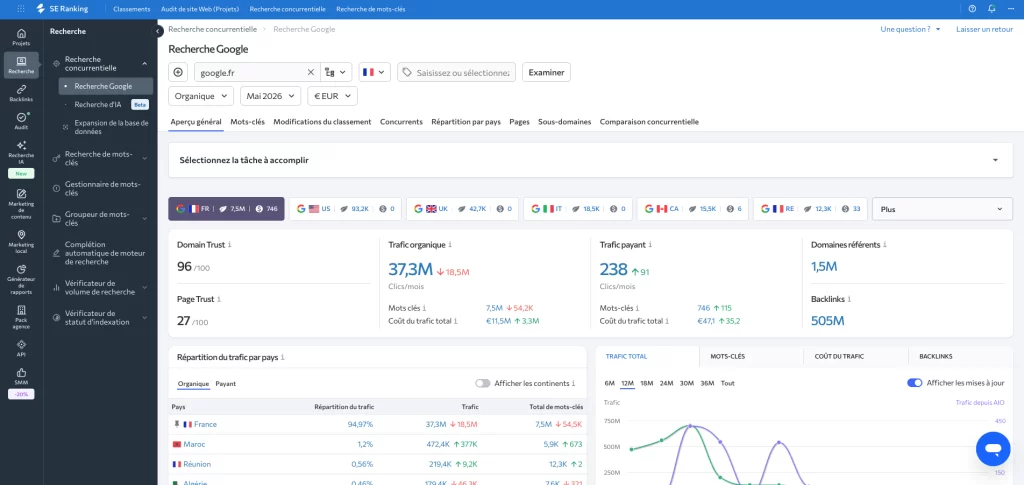
Task: Select the Payant traffic distribution tab
Action: (x=225, y=384)
